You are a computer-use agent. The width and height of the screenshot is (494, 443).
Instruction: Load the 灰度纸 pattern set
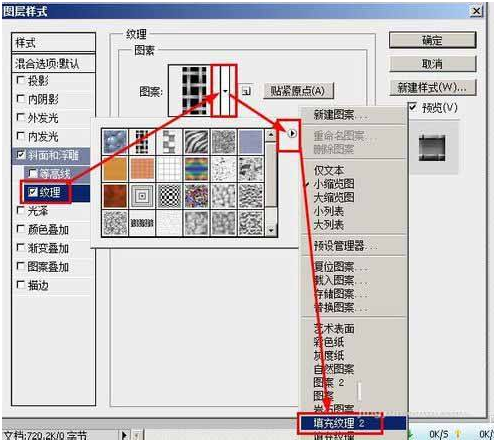tap(353, 355)
